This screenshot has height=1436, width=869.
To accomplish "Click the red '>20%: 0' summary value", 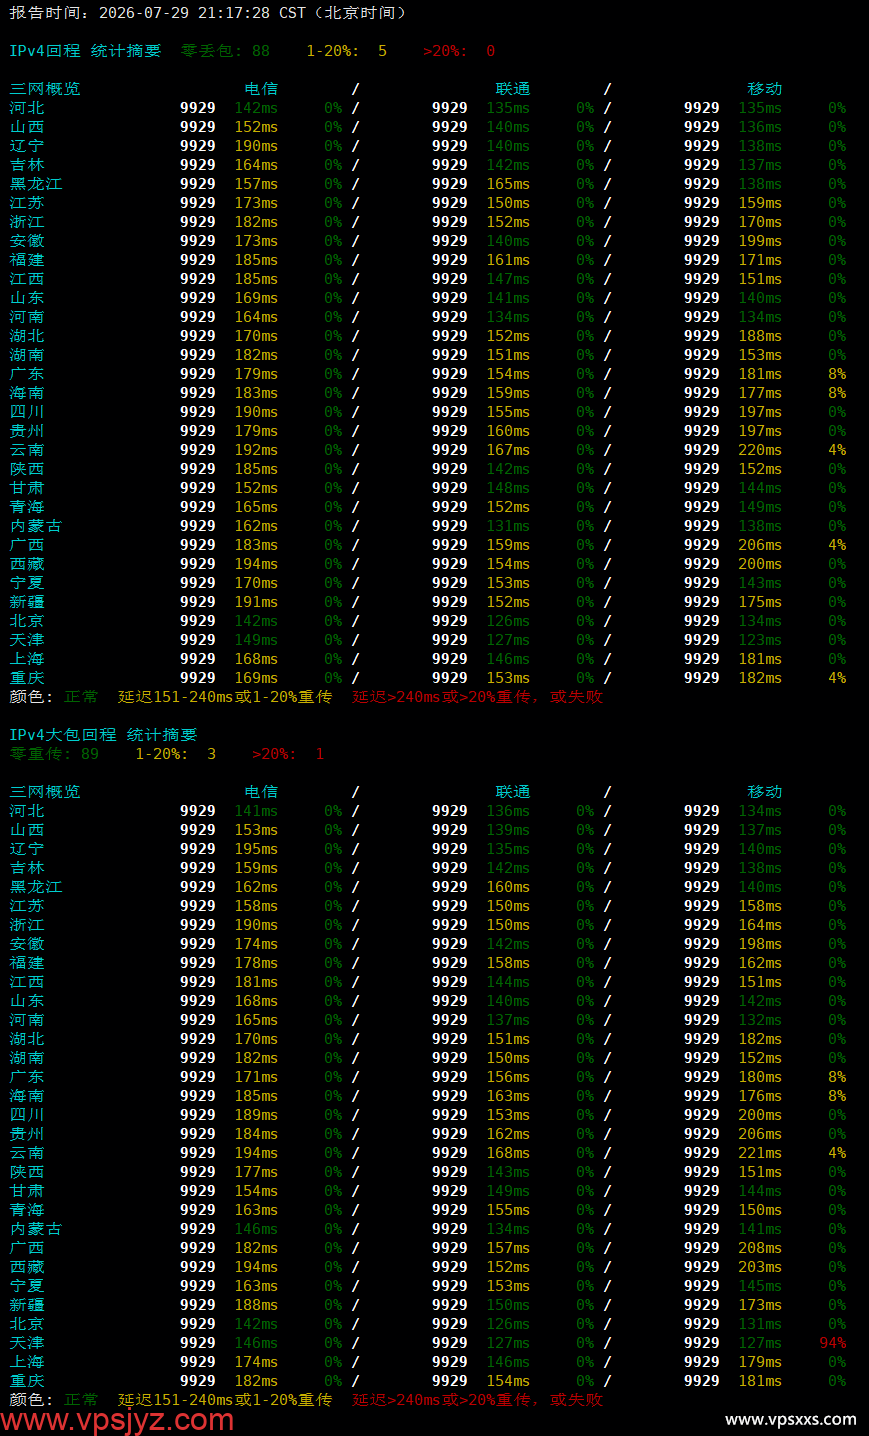I will pyautogui.click(x=459, y=51).
